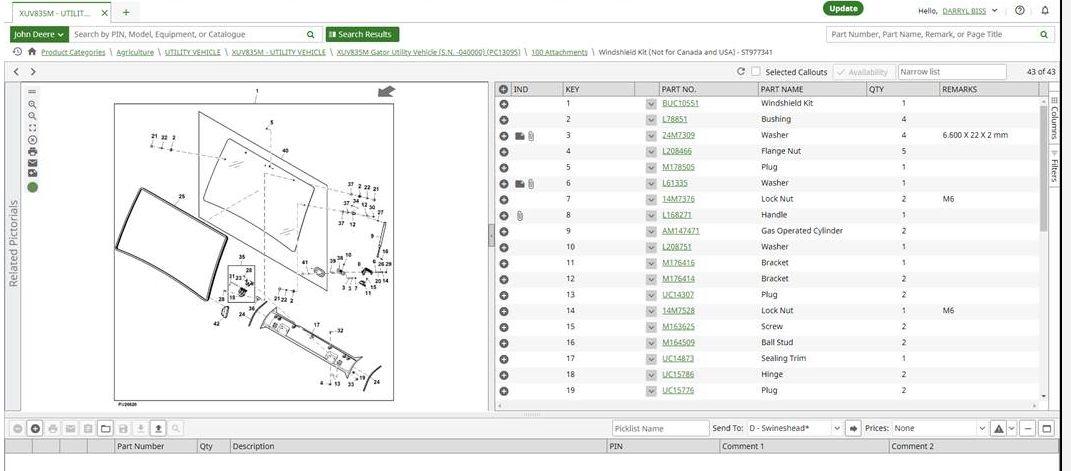
Task: Open the 100 Attachments breadcrumb link
Action: tap(559, 52)
